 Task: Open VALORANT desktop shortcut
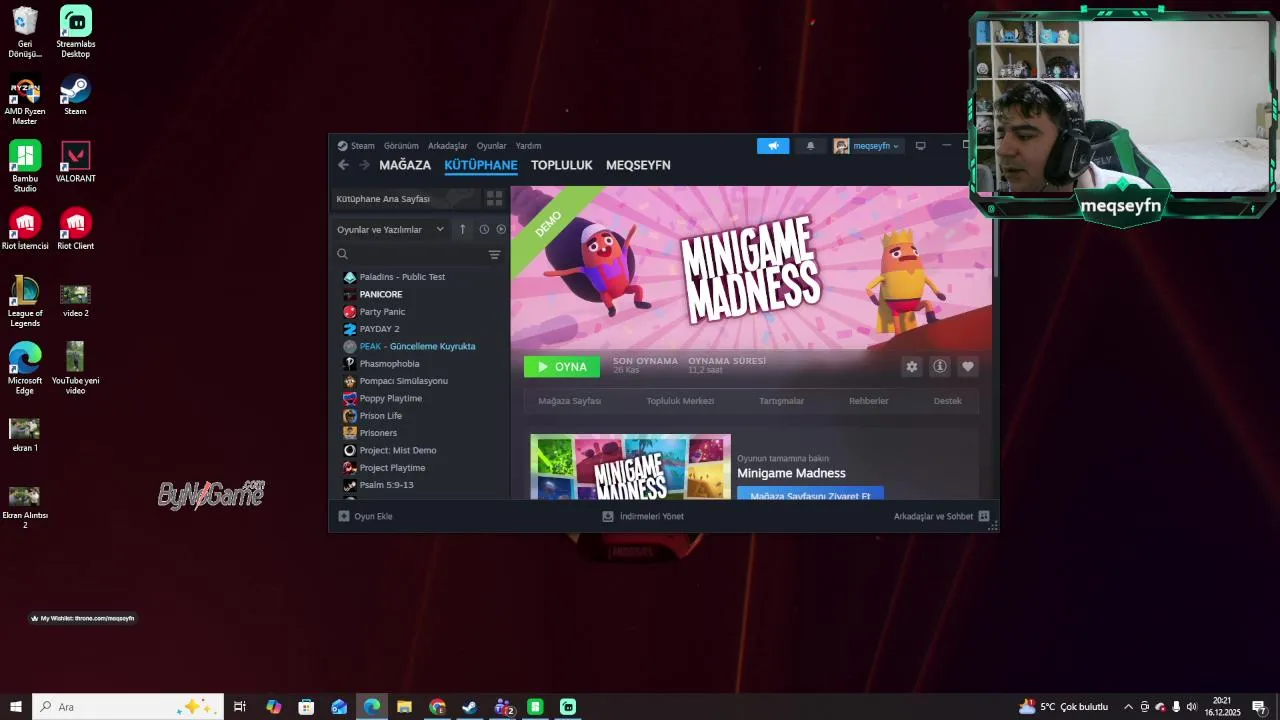pyautogui.click(x=75, y=162)
